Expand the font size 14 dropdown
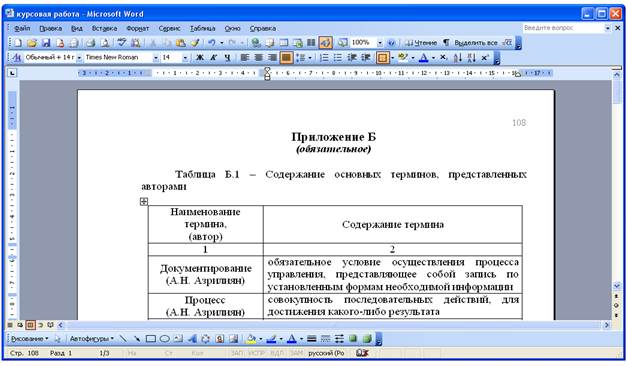 point(185,58)
